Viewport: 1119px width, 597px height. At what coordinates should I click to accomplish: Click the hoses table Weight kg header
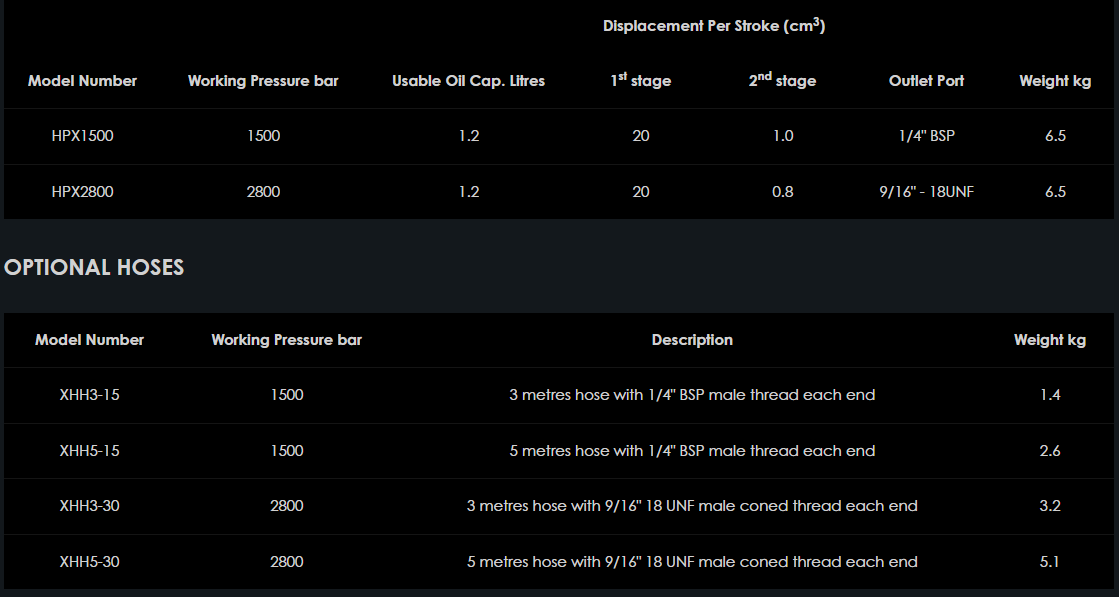(x=1049, y=340)
